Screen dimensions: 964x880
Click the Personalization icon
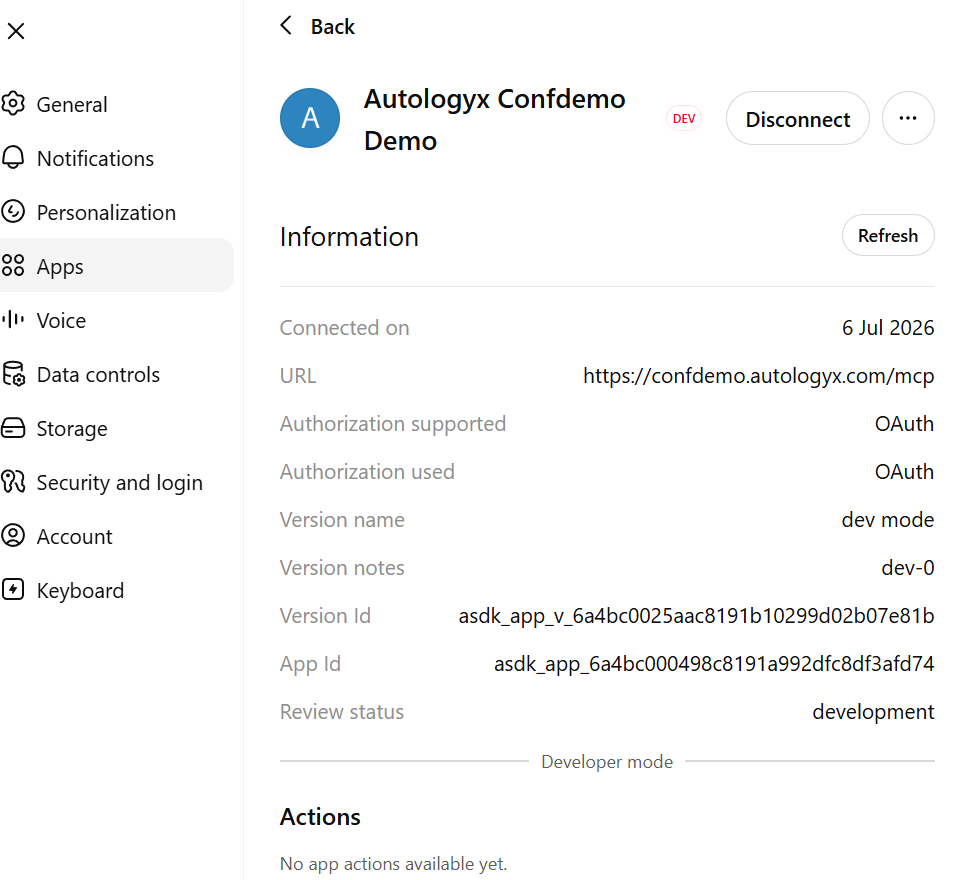[13, 212]
